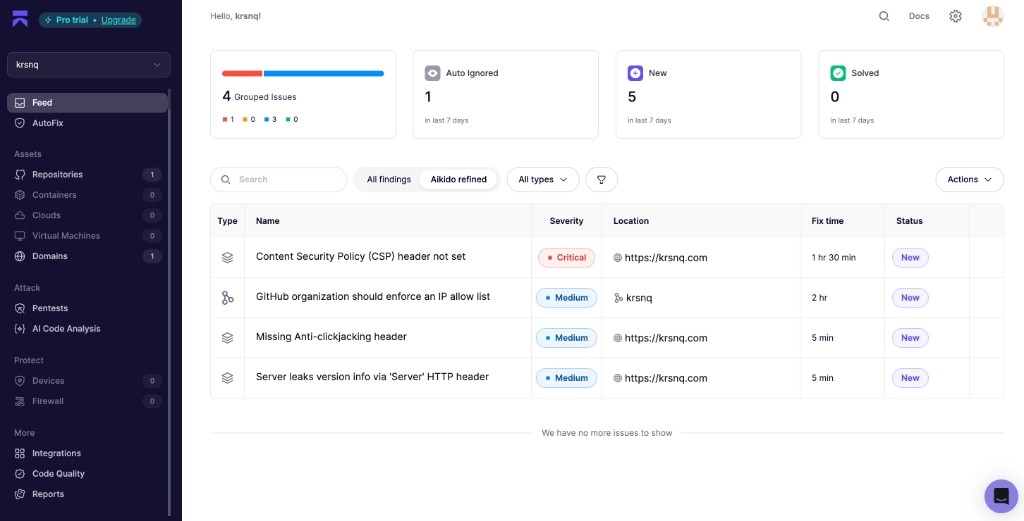1024x521 pixels.
Task: Click the Feed inbox icon
Action: (x=20, y=103)
